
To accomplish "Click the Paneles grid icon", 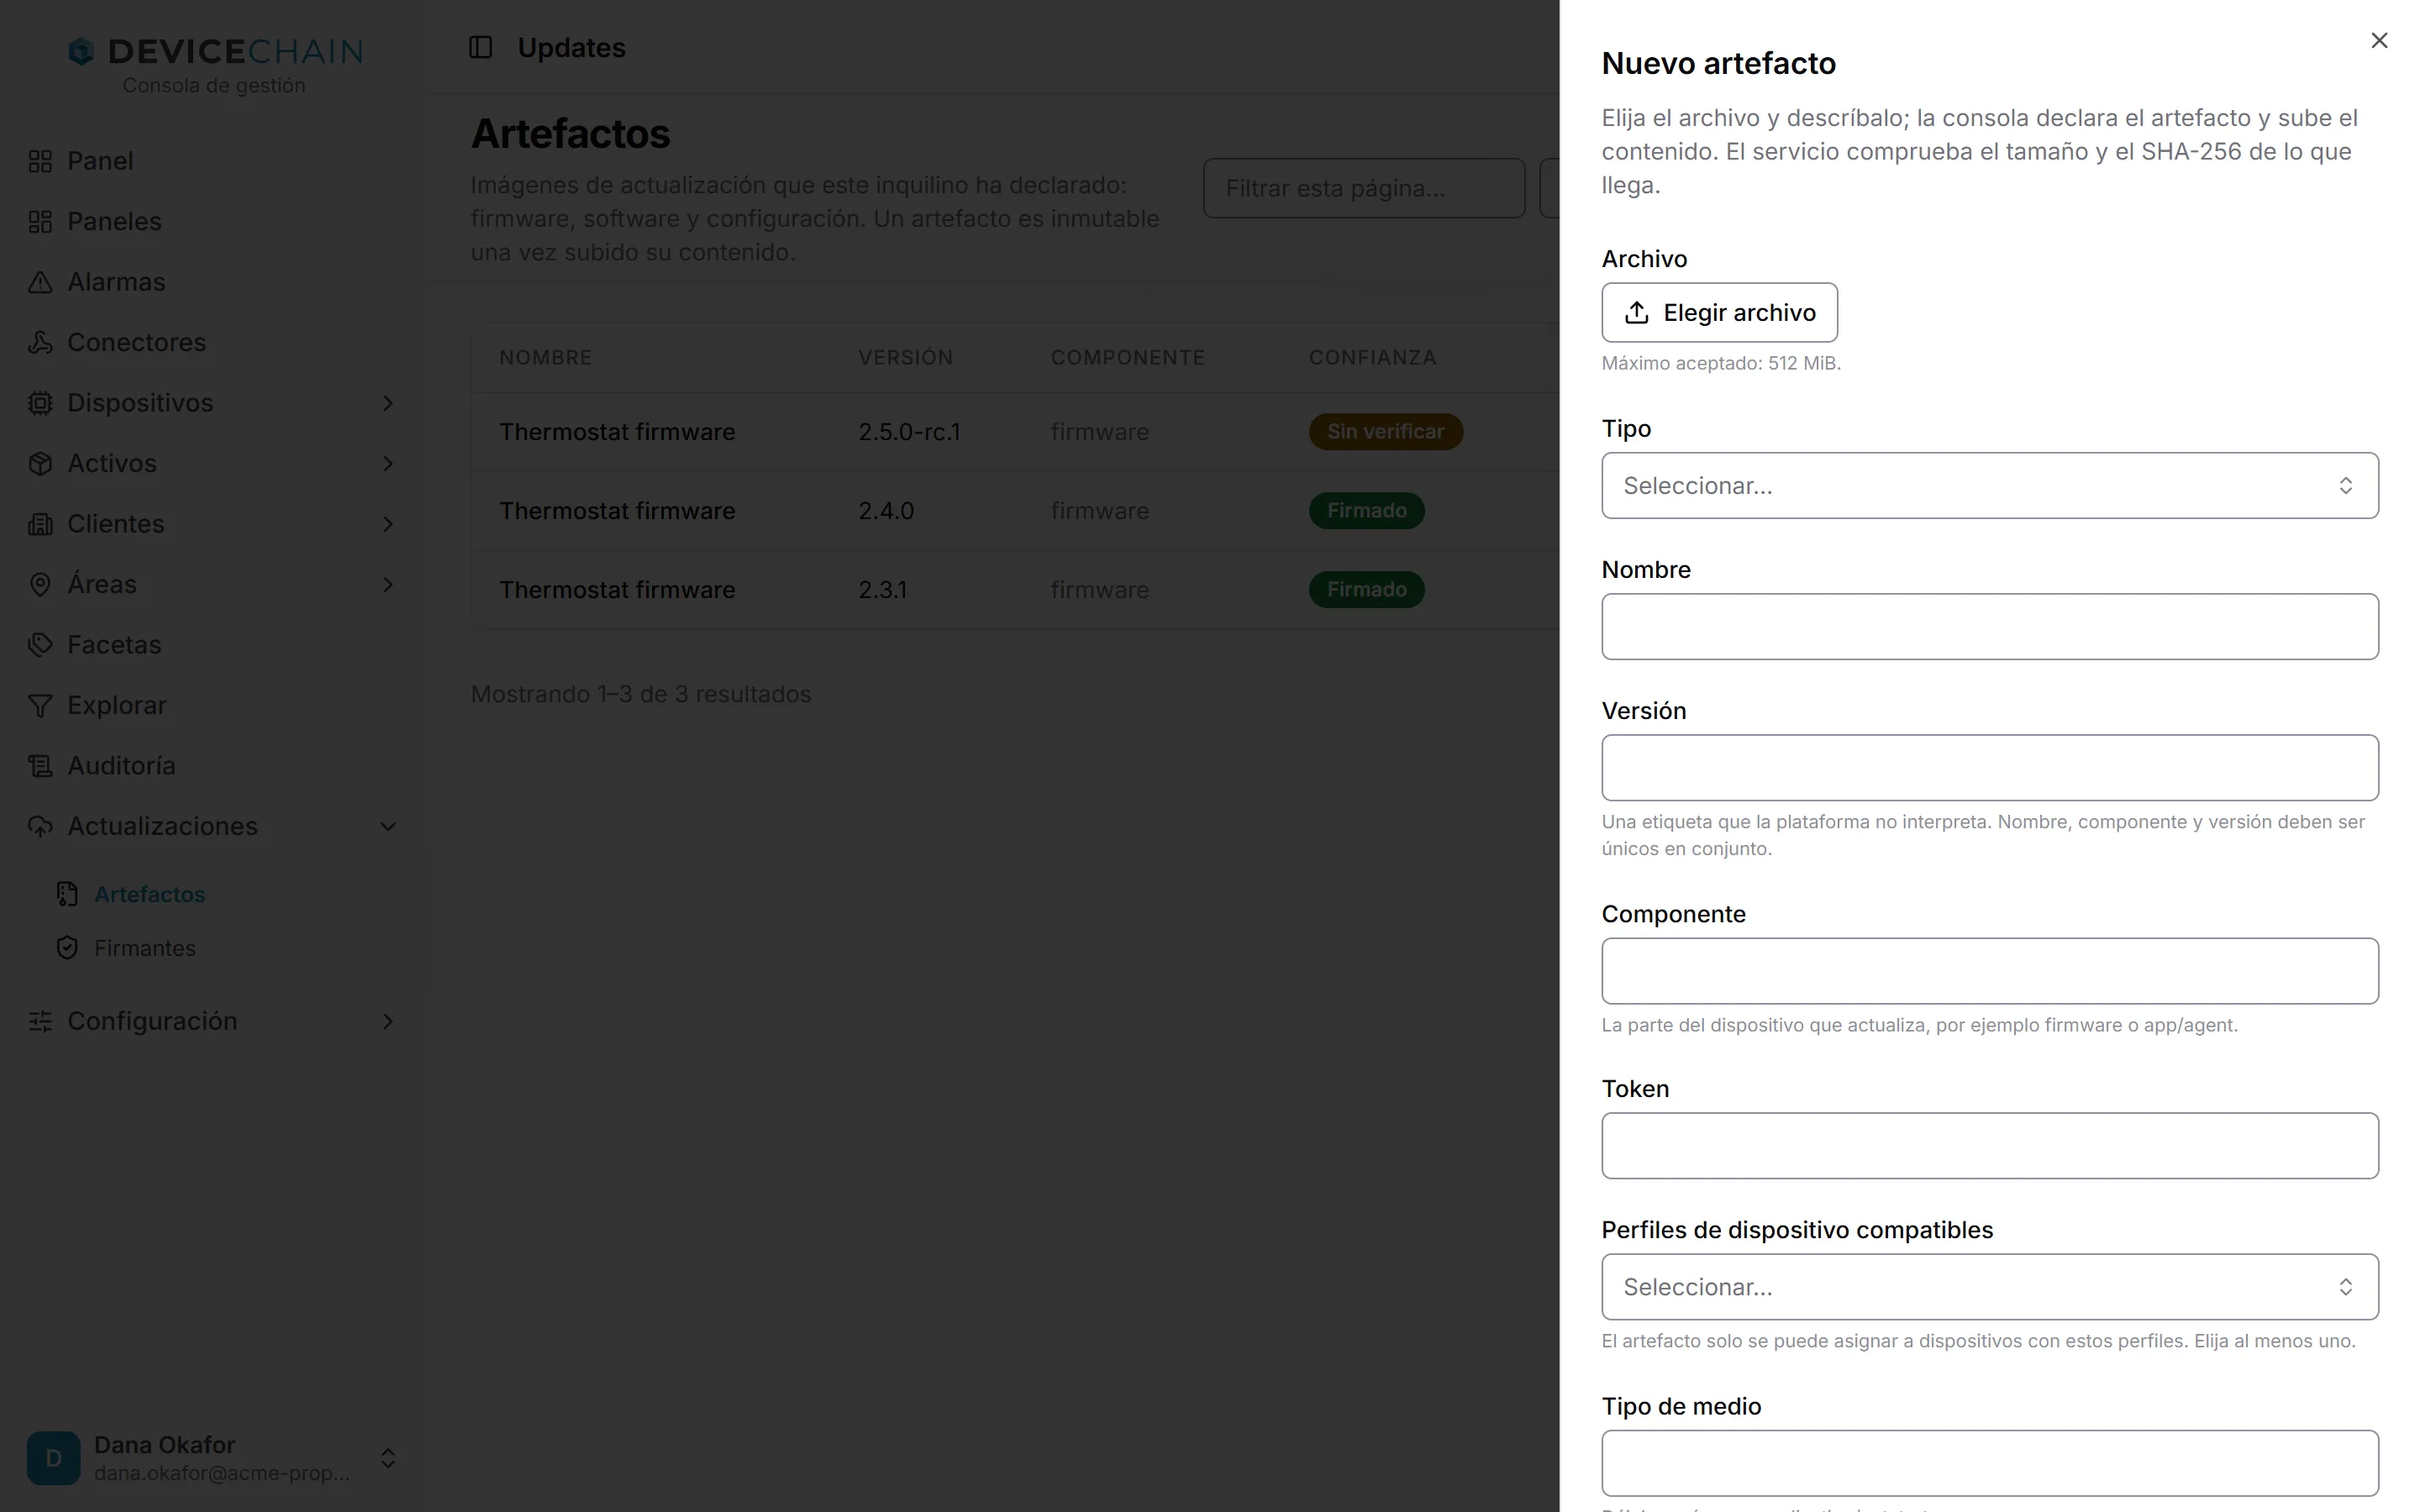I will click(40, 222).
